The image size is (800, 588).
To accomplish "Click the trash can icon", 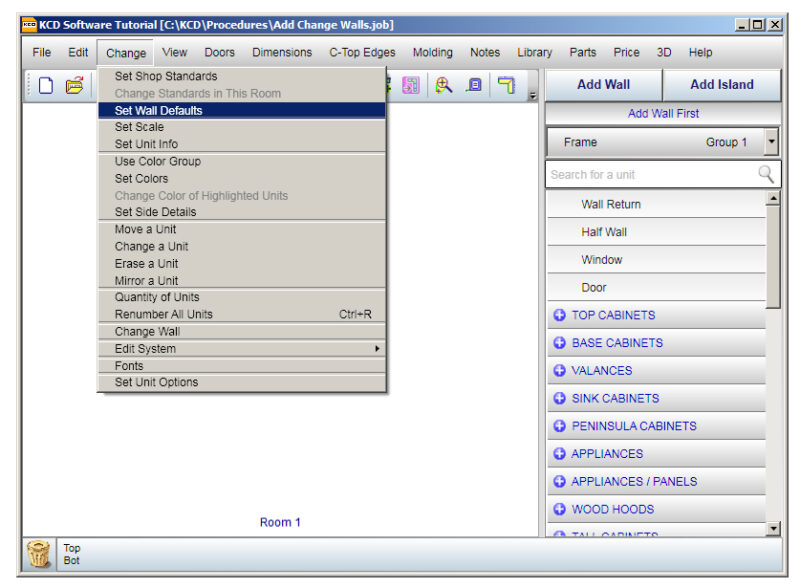I will pyautogui.click(x=40, y=554).
